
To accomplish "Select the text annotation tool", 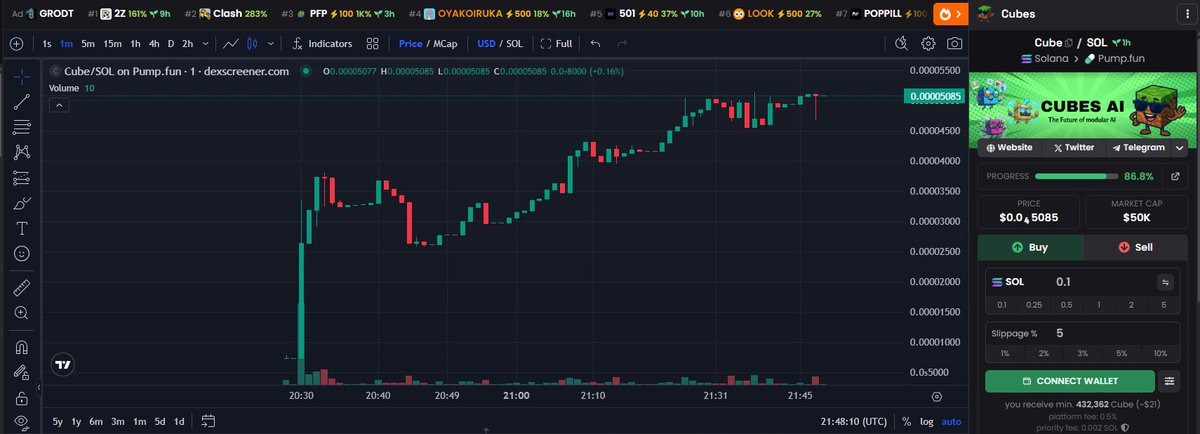I will (x=21, y=229).
